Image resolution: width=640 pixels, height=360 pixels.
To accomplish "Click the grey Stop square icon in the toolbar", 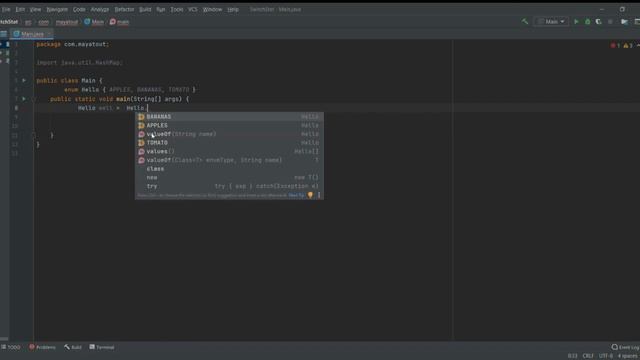I will click(x=610, y=22).
